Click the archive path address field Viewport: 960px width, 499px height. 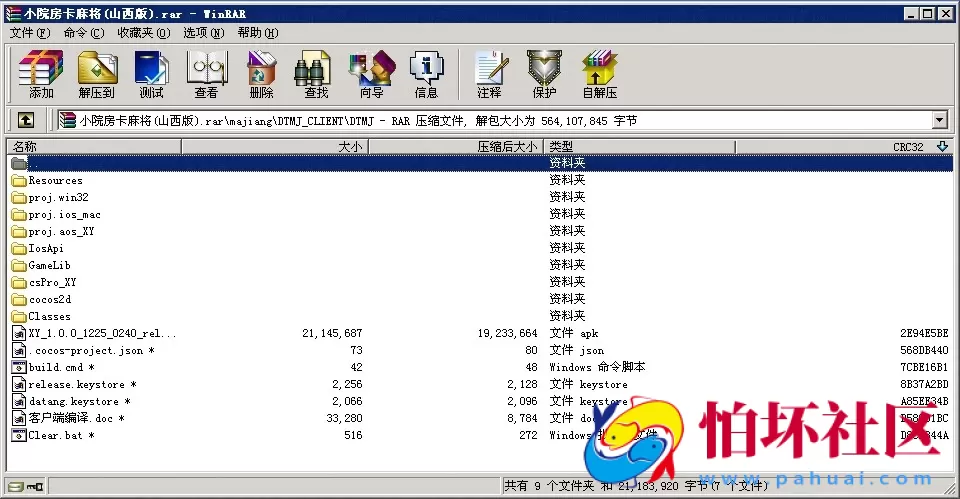(502, 121)
